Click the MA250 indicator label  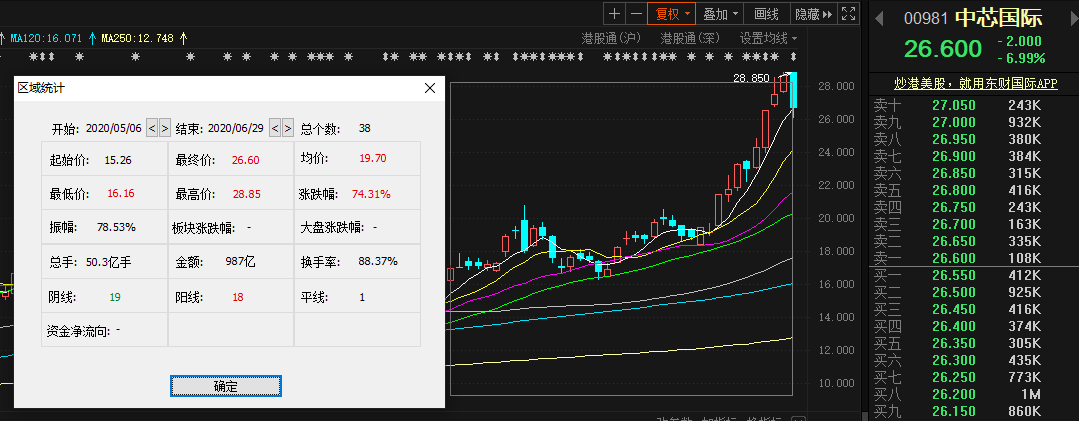pyautogui.click(x=137, y=38)
